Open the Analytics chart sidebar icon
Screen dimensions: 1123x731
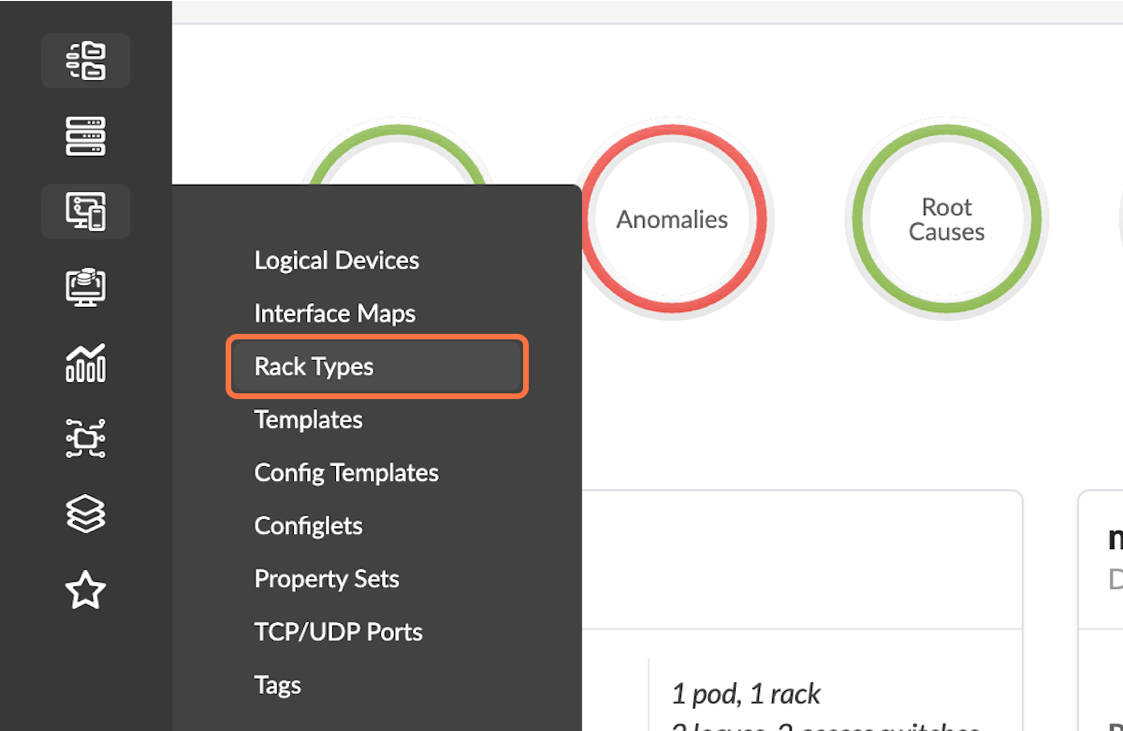pyautogui.click(x=85, y=362)
